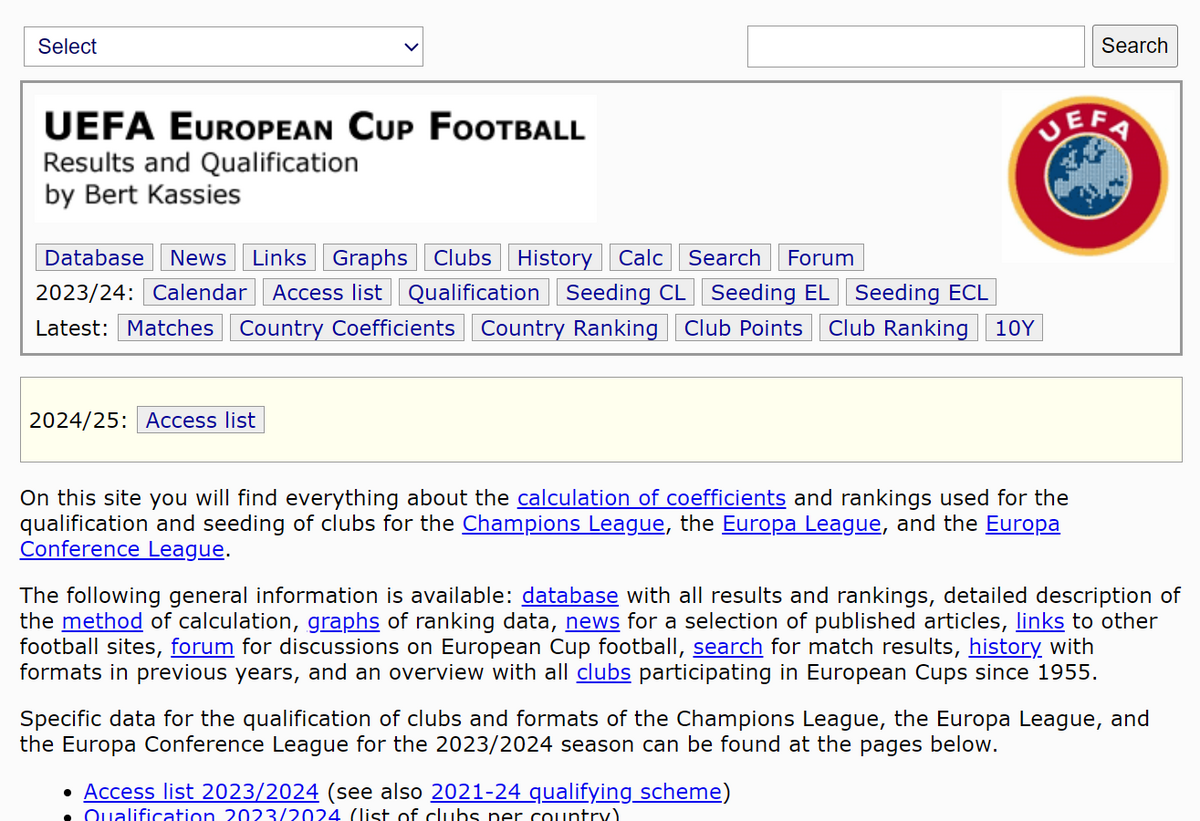
Task: View Seeding CL for 2023/24
Action: [x=625, y=292]
